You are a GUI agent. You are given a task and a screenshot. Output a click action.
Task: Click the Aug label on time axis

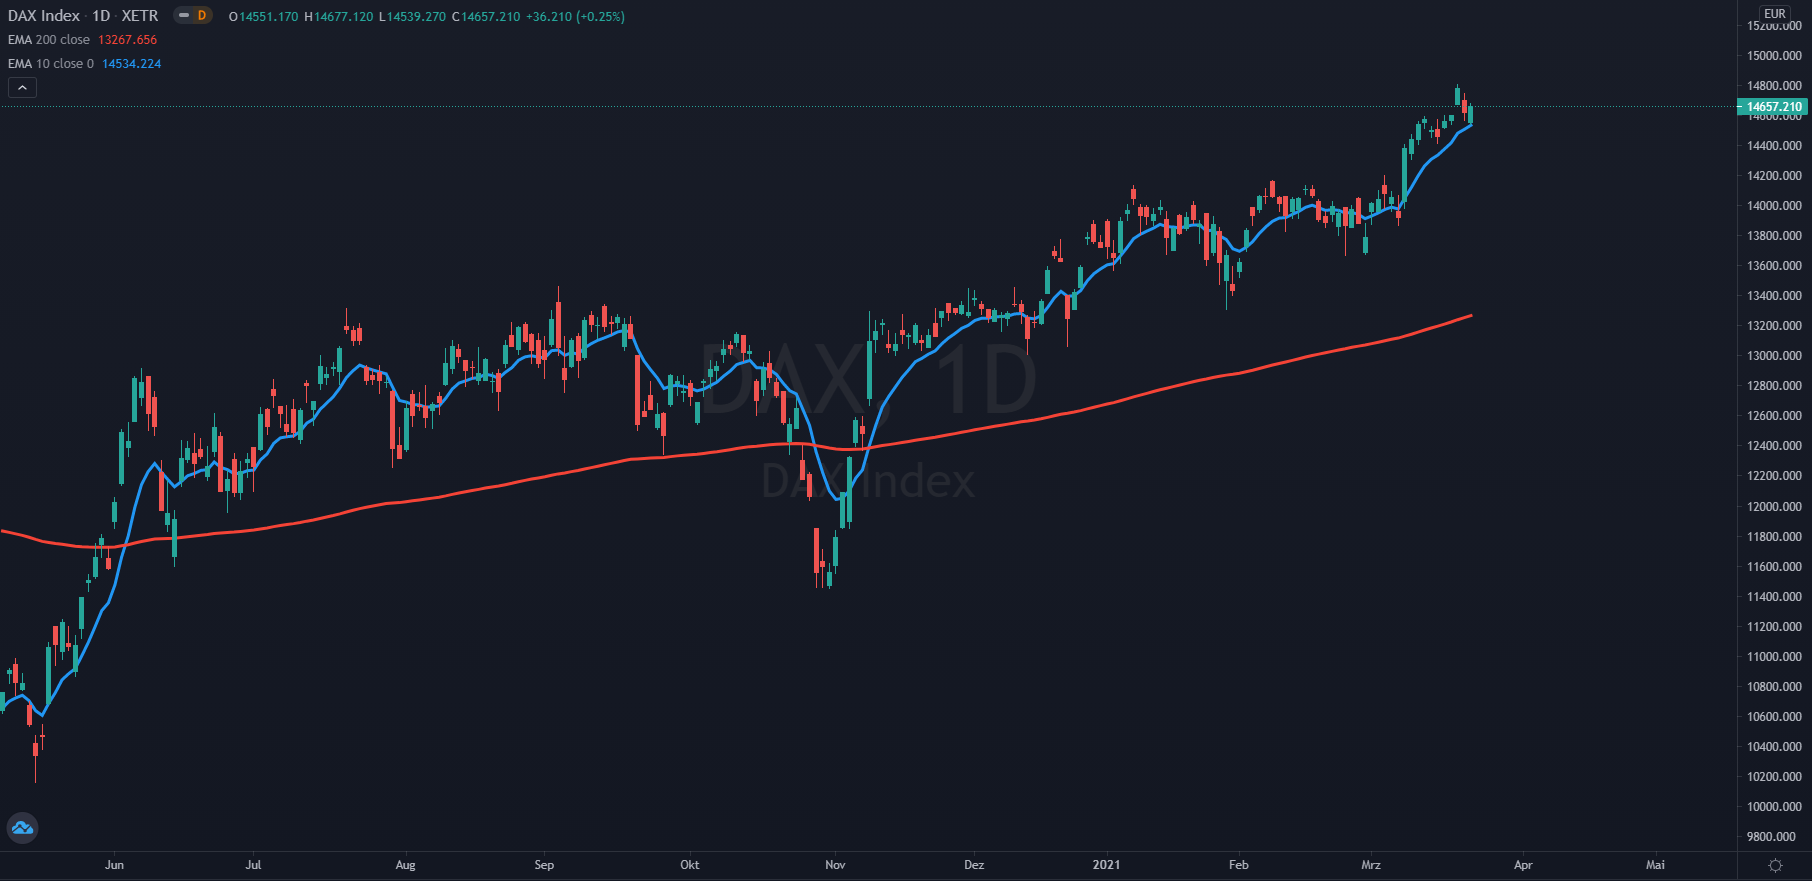pyautogui.click(x=405, y=865)
